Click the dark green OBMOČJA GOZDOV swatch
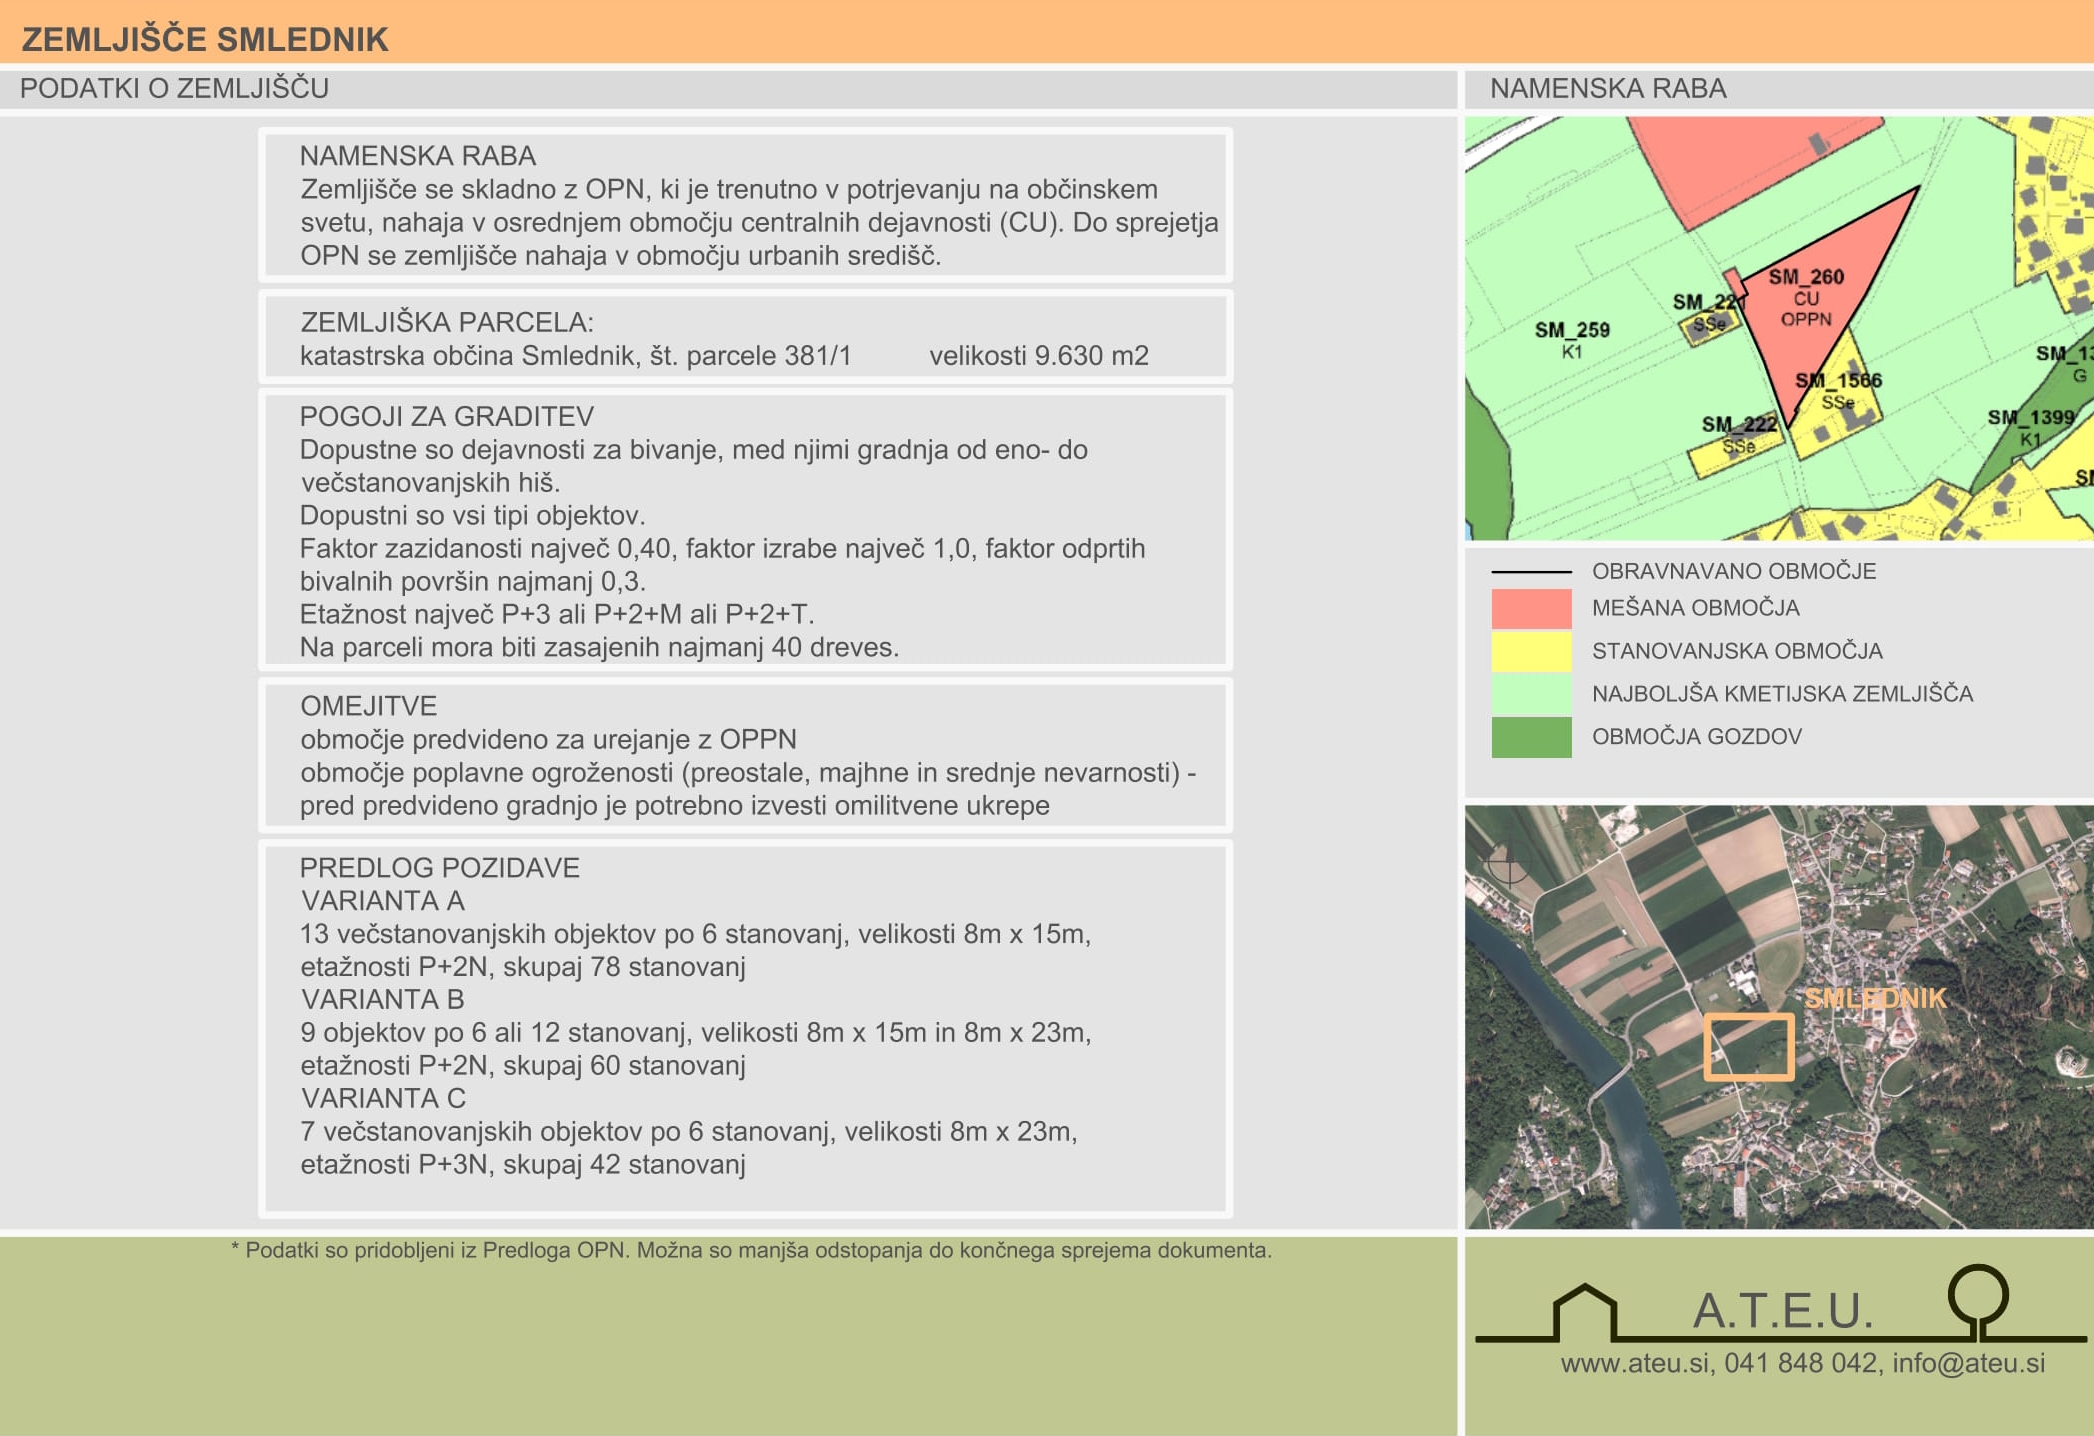 (x=1531, y=737)
